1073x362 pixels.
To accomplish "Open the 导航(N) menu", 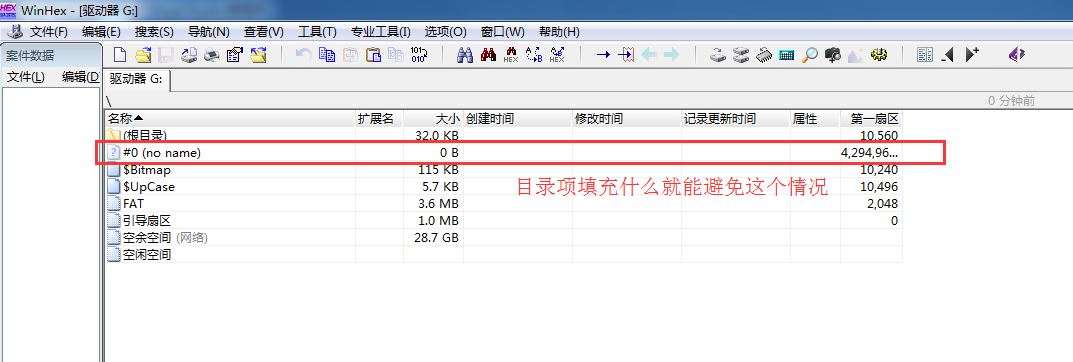I will (208, 32).
